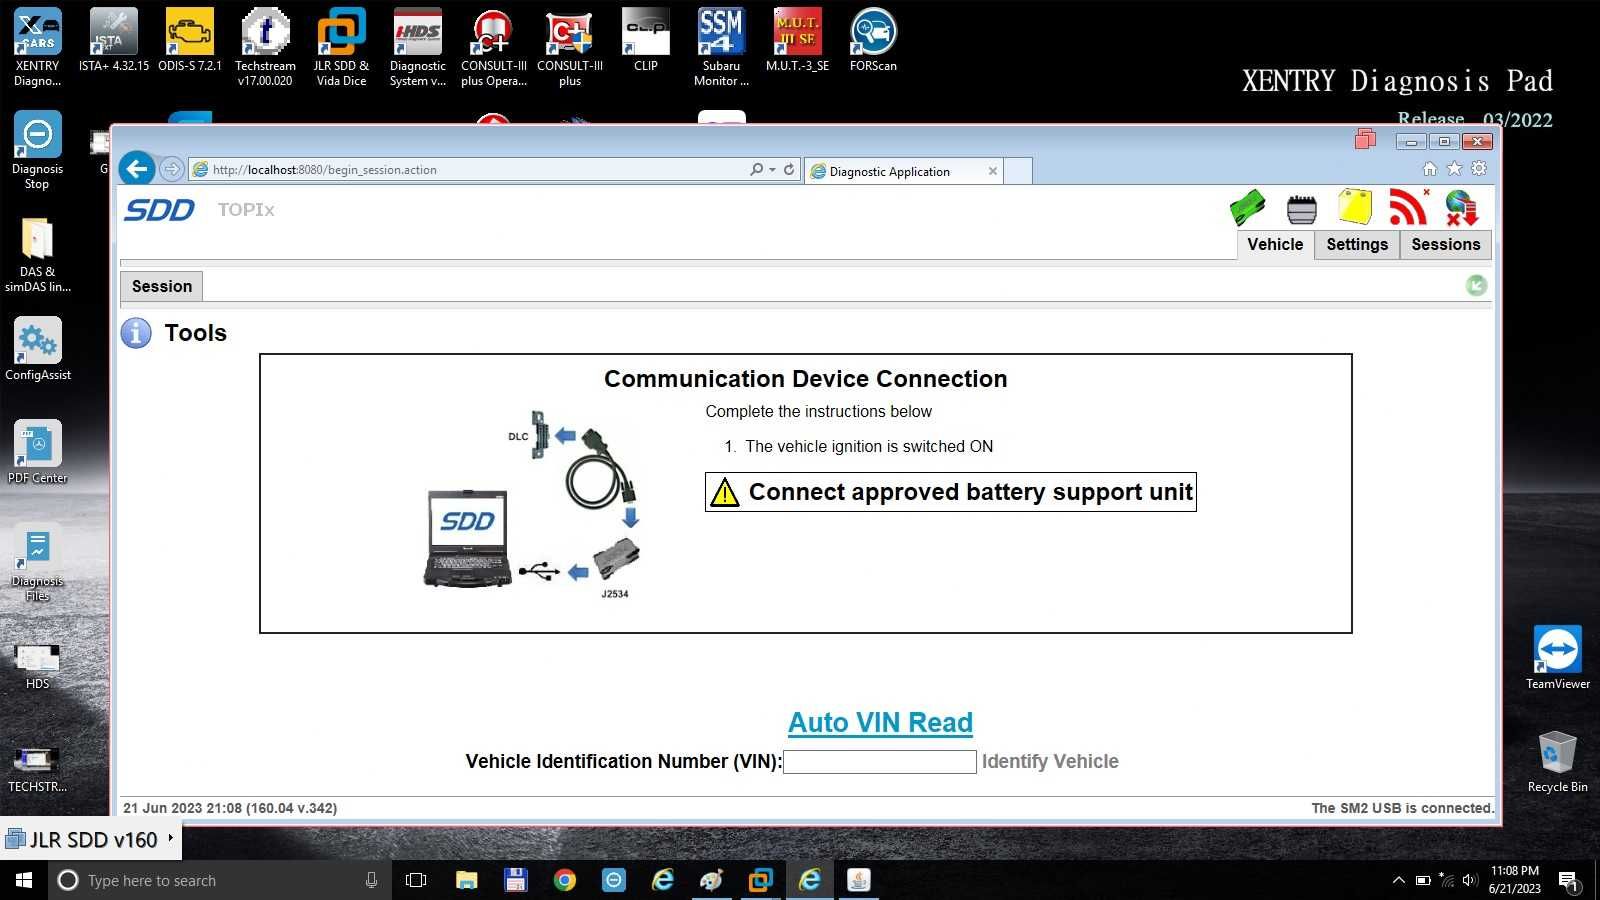Click Windows taskbar search box
Viewport: 1600px width, 900px height.
pos(220,881)
